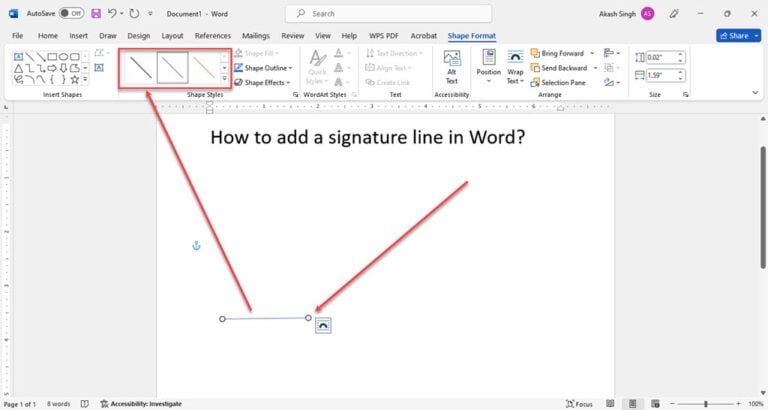Select the 5-point Star shape
Viewport: 768px width, 410px height.
click(74, 79)
